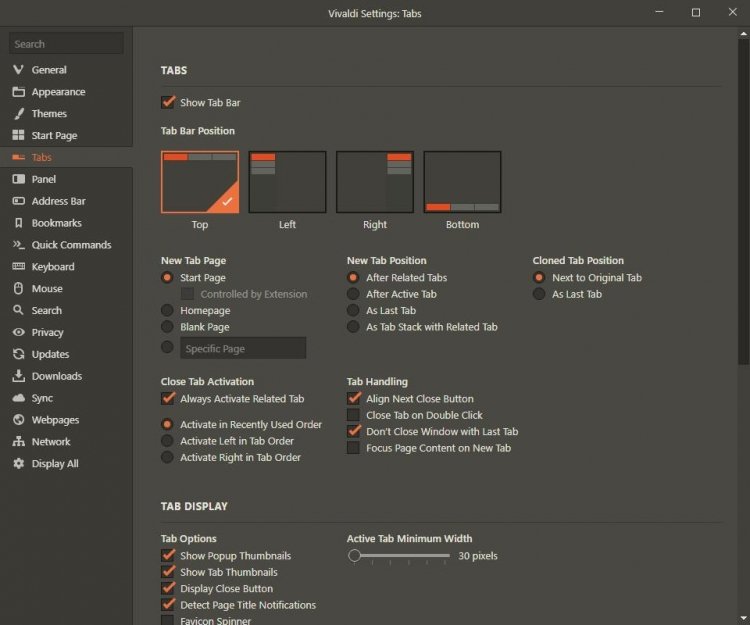
Task: Click the Start Page grid icon
Action: pos(18,135)
